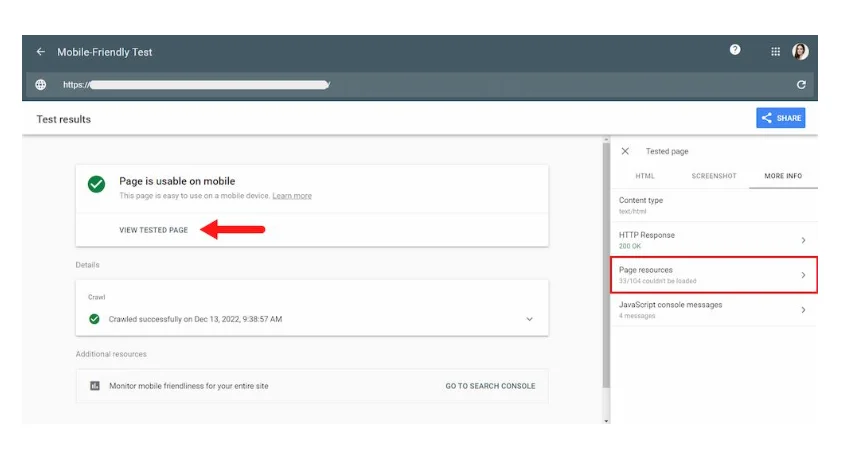Click the 200 OK status text
The image size is (863, 460).
coord(630,246)
